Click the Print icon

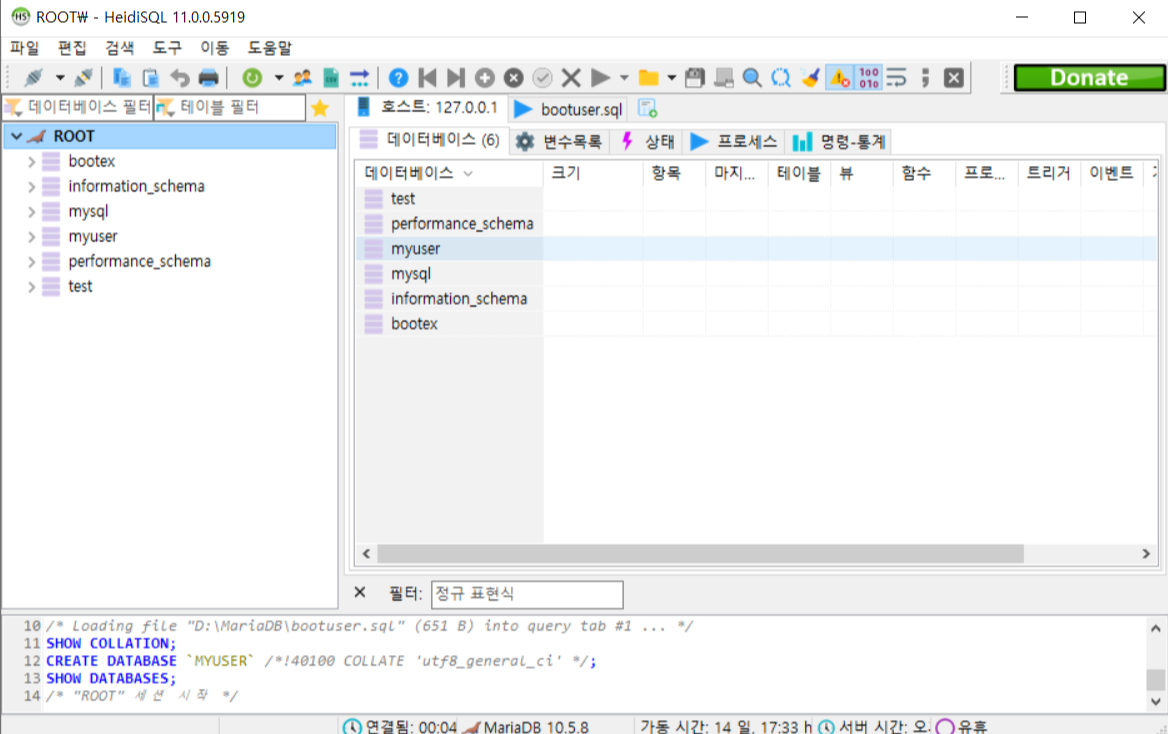coord(209,77)
